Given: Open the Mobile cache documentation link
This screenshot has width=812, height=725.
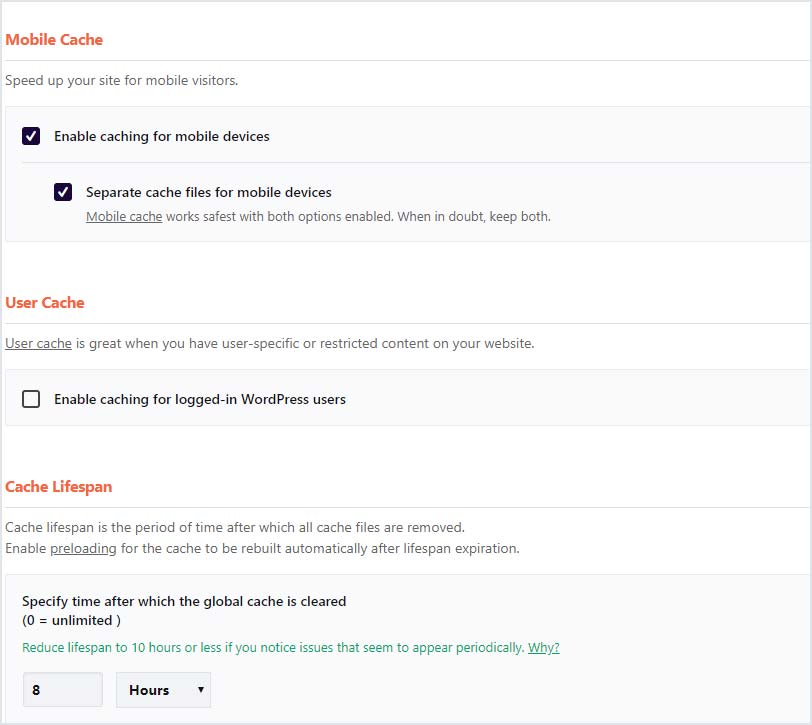Looking at the screenshot, I should coord(124,216).
